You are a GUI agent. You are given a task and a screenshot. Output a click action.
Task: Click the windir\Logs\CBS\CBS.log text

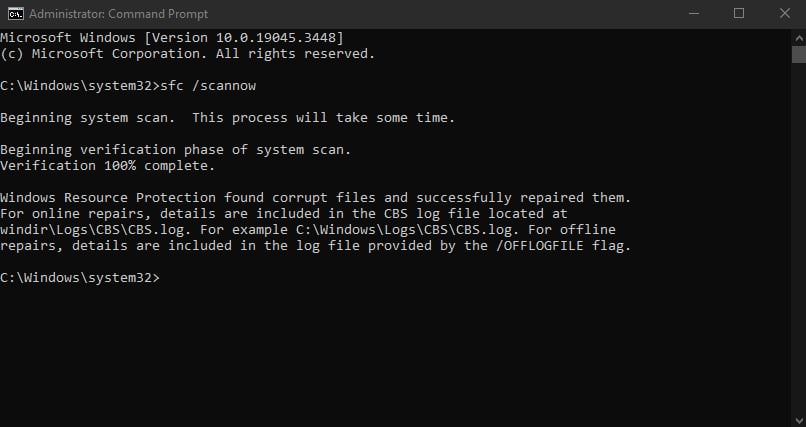tap(94, 229)
